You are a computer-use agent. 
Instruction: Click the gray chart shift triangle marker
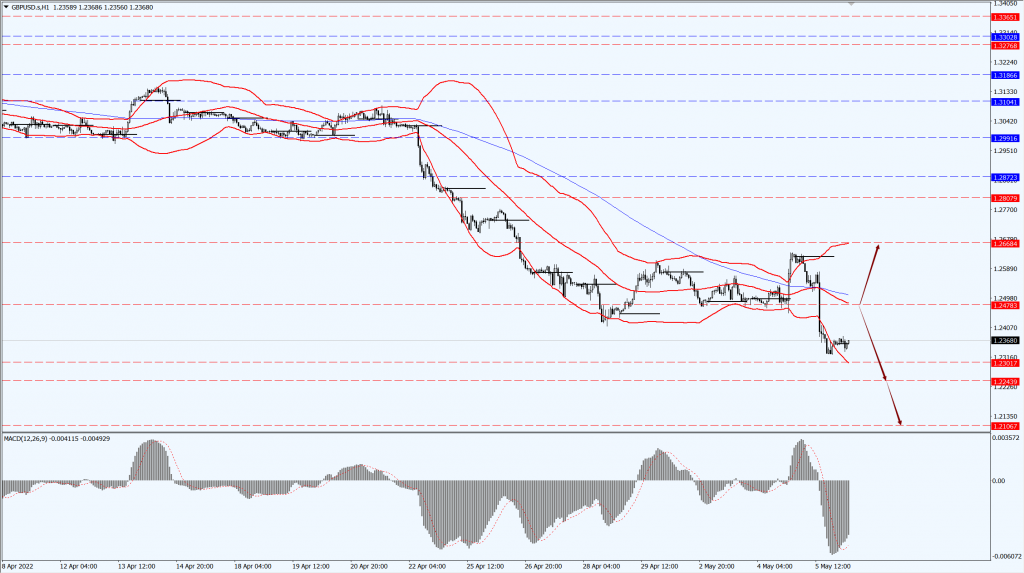coord(852,4)
